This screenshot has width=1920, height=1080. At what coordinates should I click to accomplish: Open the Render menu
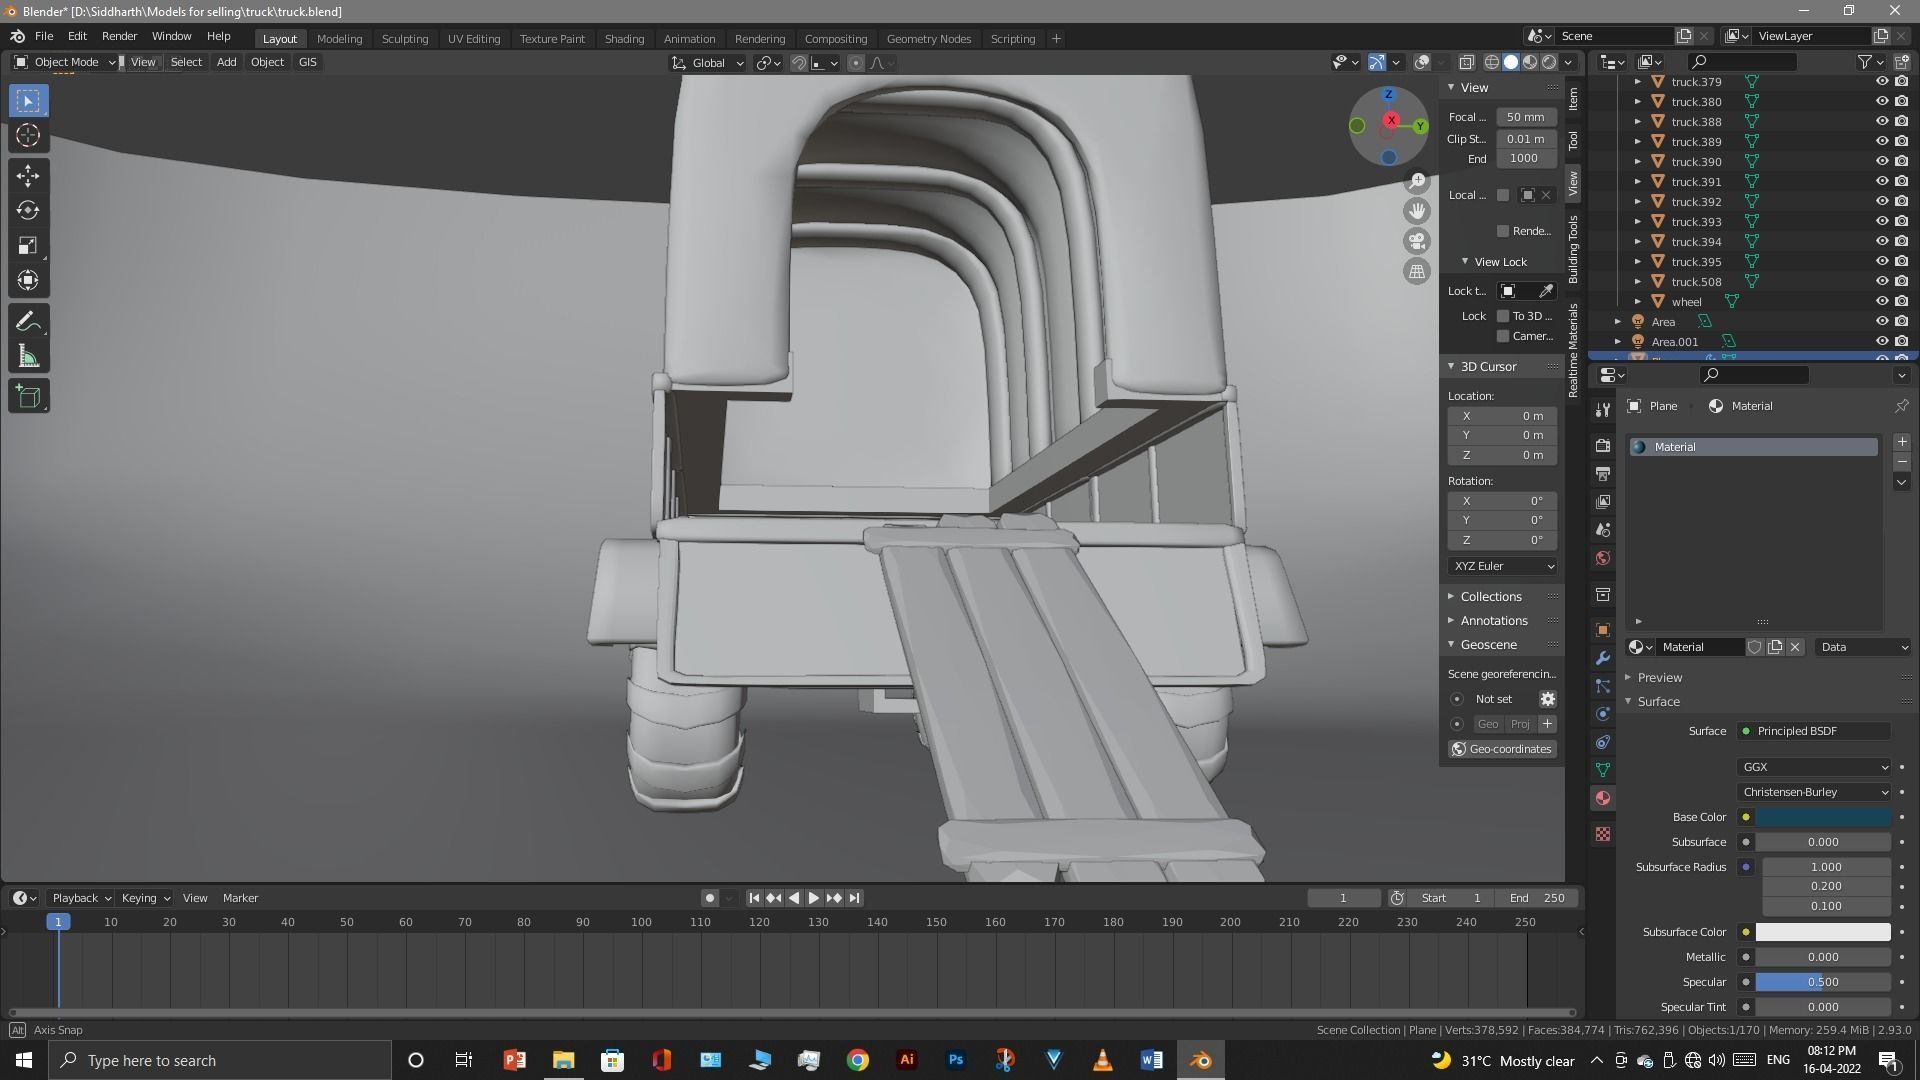[x=119, y=36]
